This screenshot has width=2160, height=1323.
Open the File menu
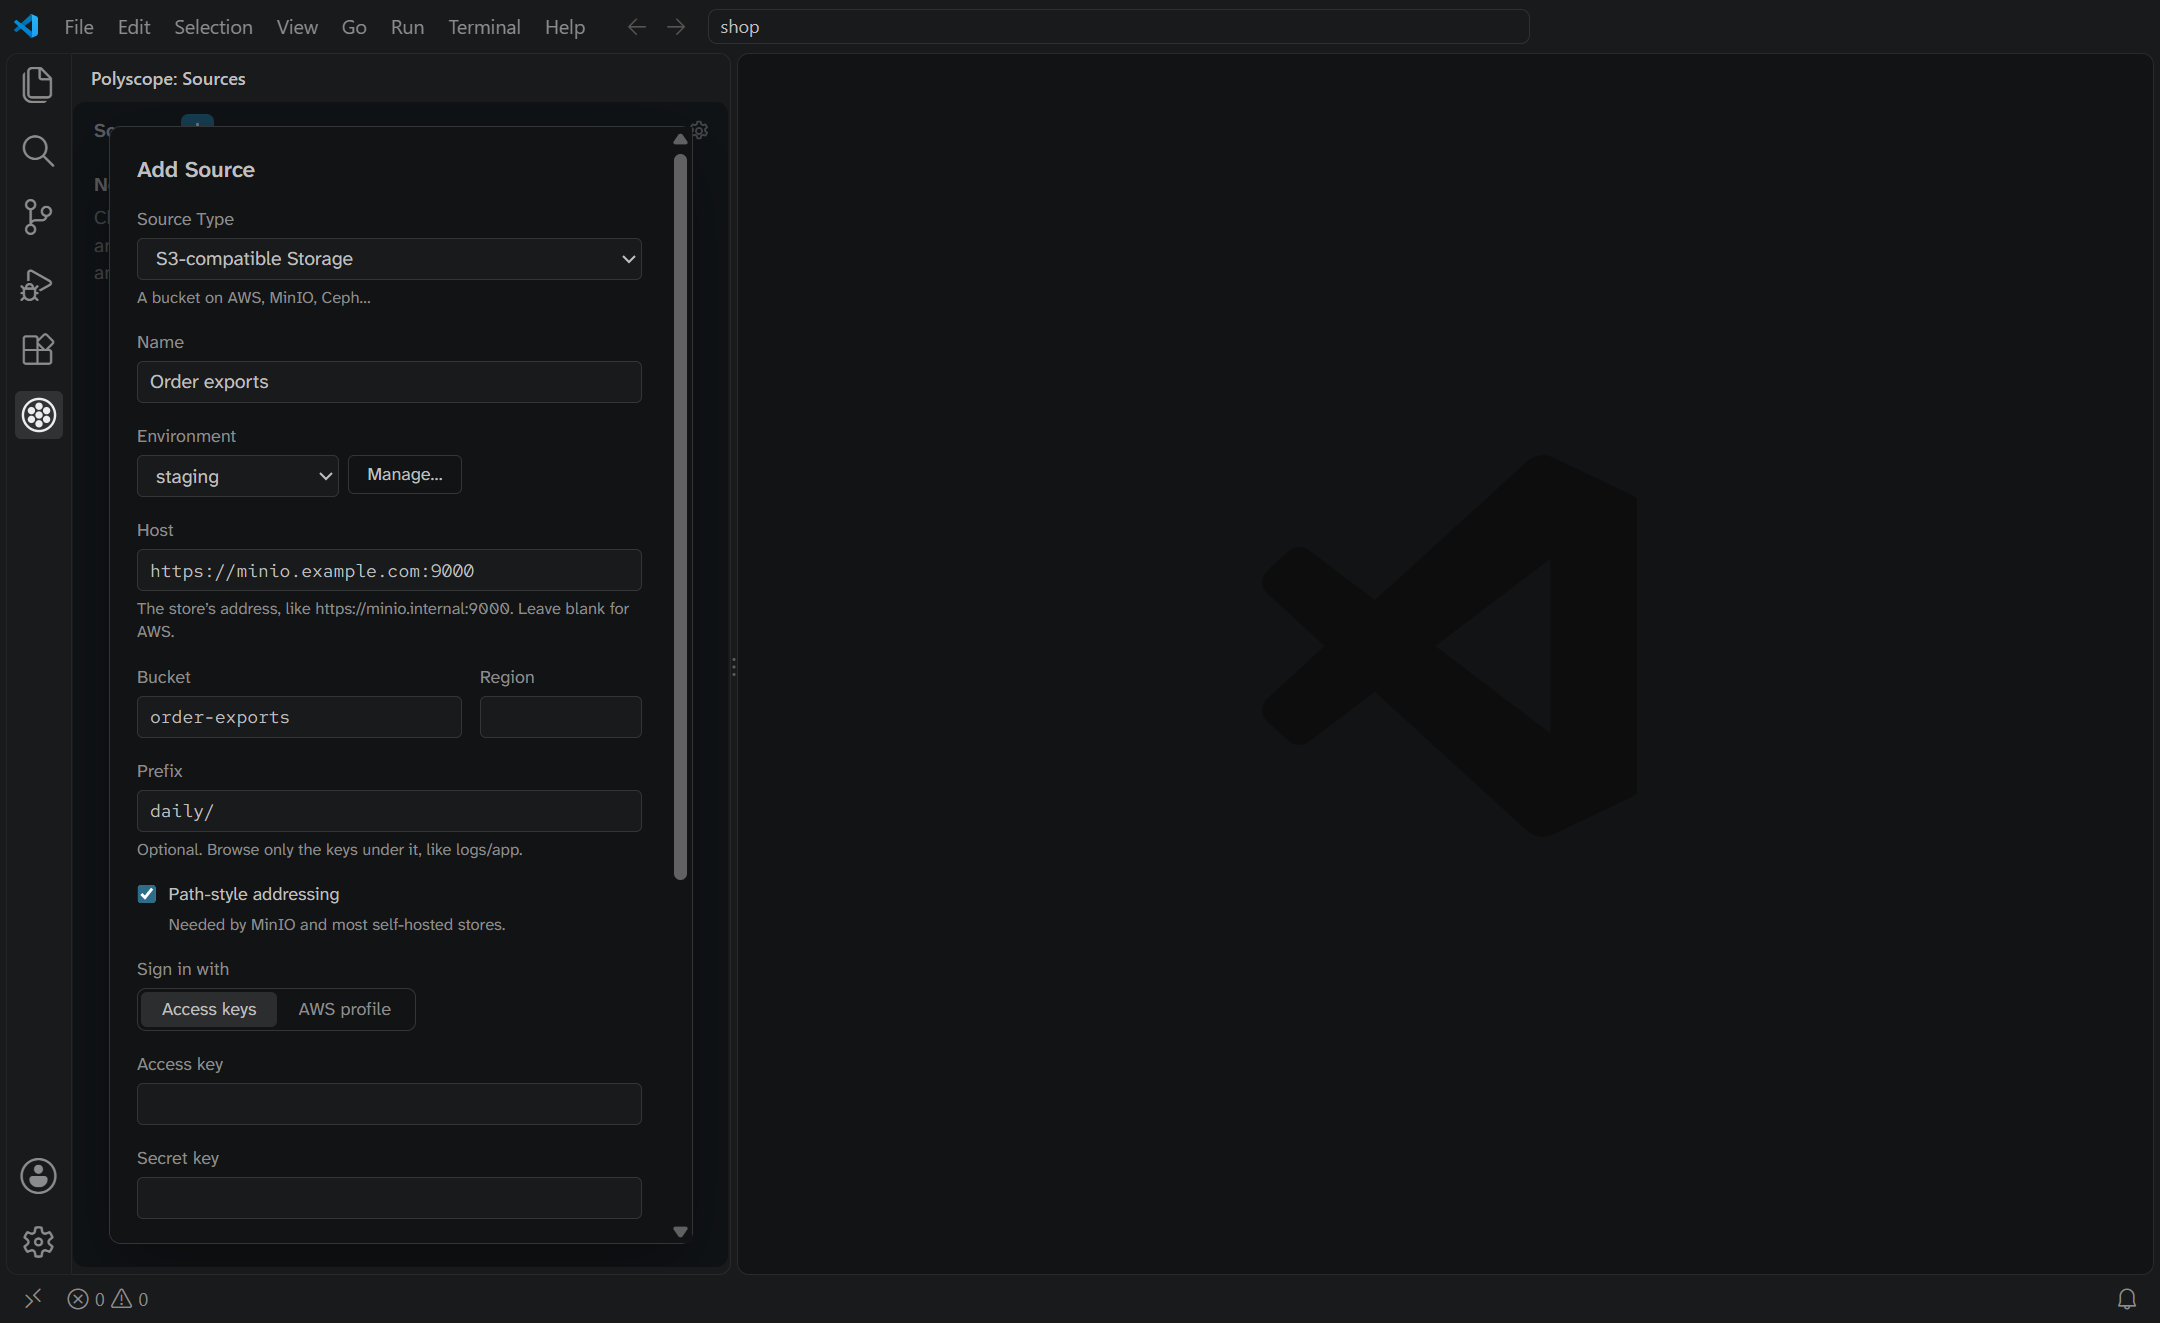(79, 27)
